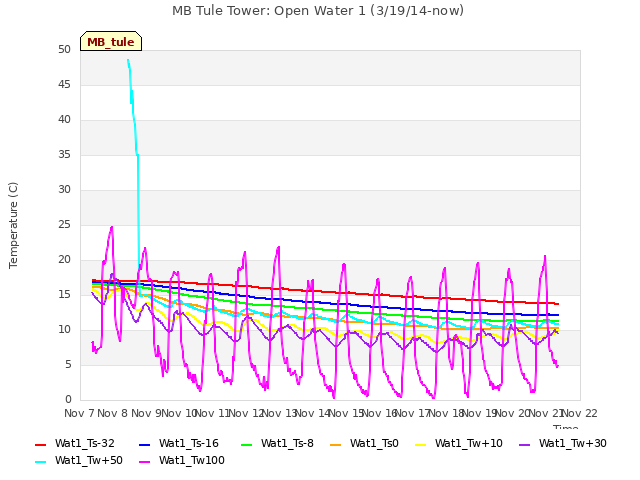Click the 10 y-axis tick label
The image size is (640, 480).
64,330
